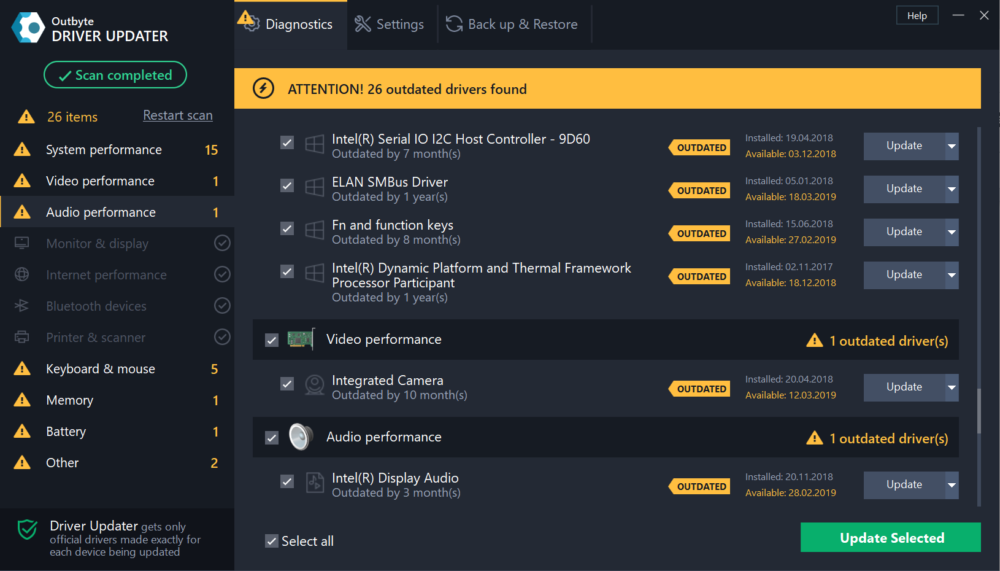Open the Back up & Restore tab
The image size is (1000, 571).
513,24
